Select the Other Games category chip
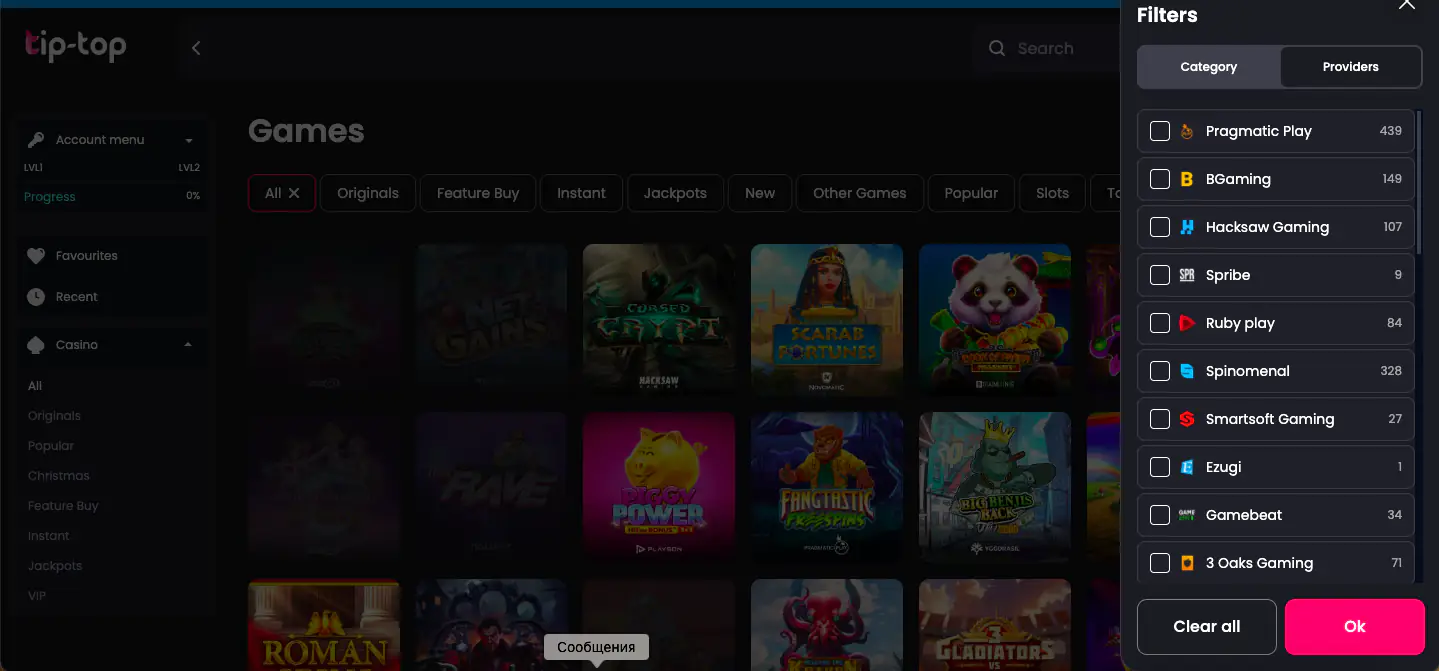The width and height of the screenshot is (1439, 671). point(860,193)
